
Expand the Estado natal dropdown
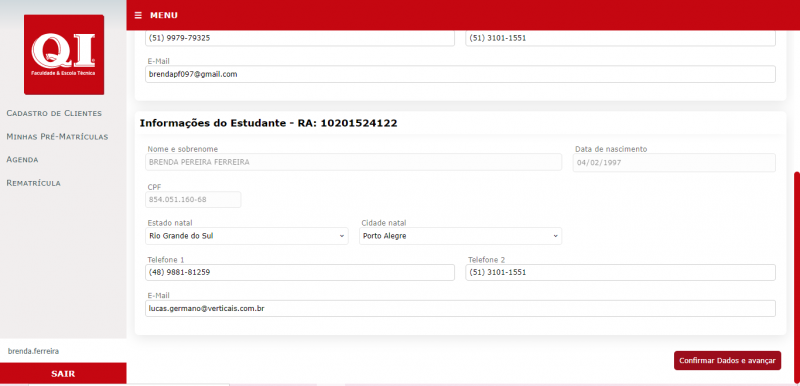247,236
